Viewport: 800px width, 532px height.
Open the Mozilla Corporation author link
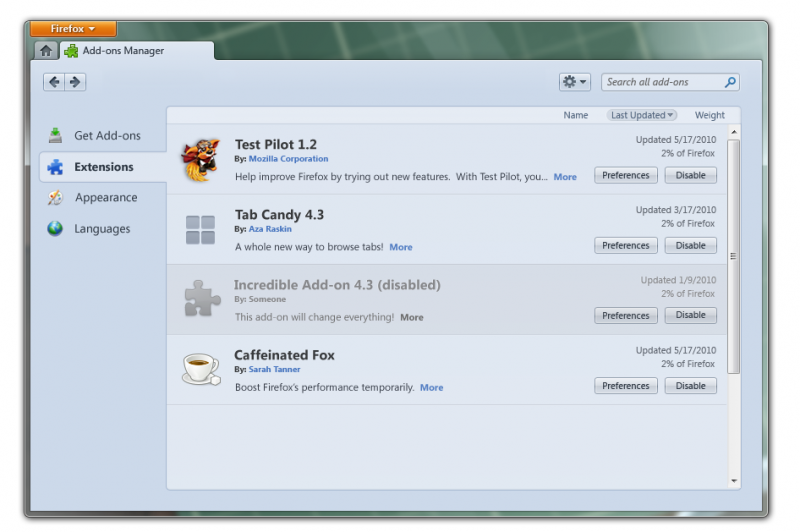[288, 159]
